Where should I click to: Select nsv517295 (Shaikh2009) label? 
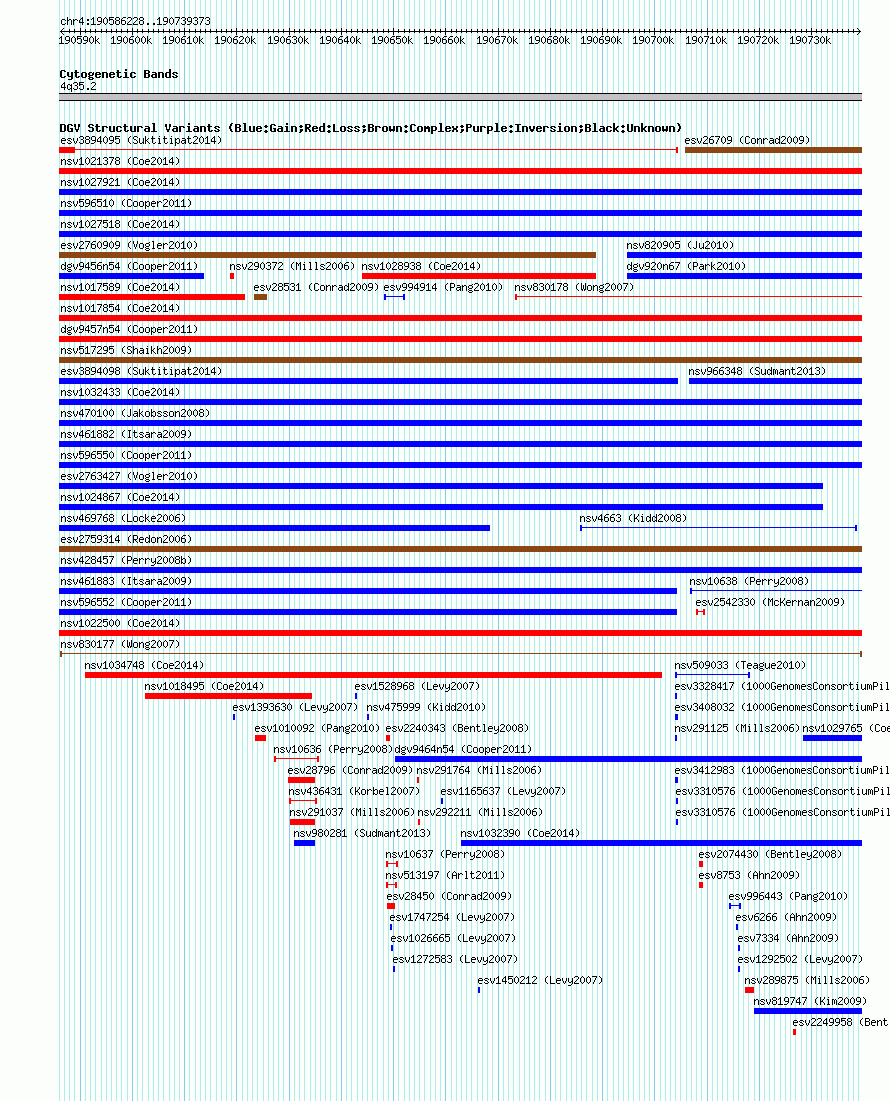(126, 351)
